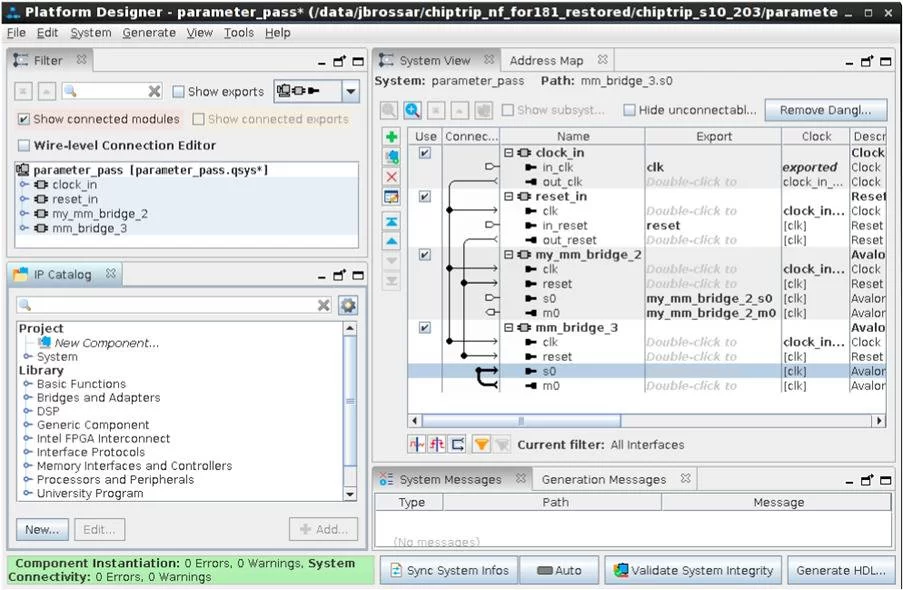The width and height of the screenshot is (903, 590).
Task: Click the red X remove icon
Action: click(391, 176)
